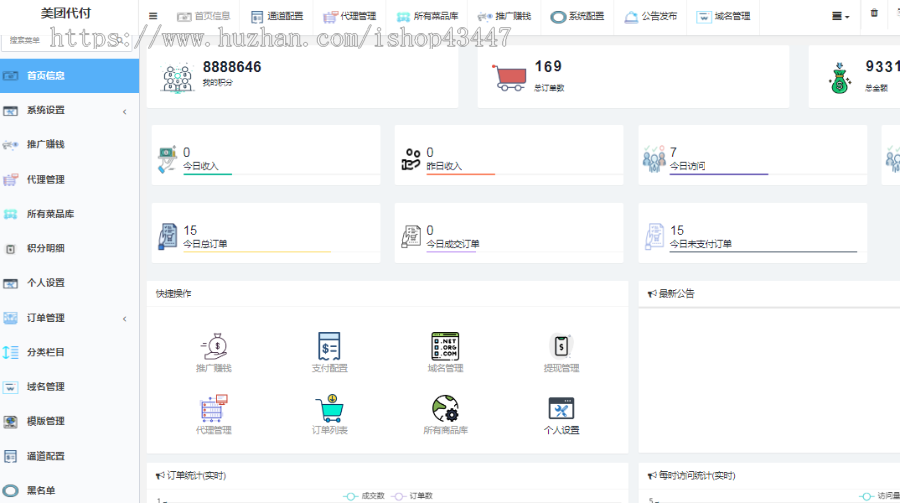Select 积分明细 in the sidebar
This screenshot has width=900, height=503.
click(46, 248)
